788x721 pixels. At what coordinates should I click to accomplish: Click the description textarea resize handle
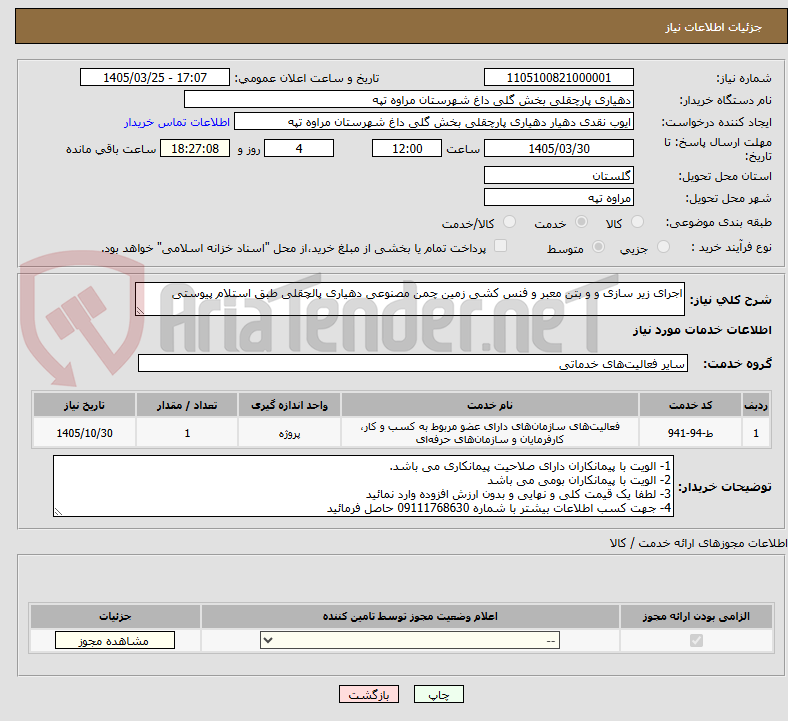point(140,311)
